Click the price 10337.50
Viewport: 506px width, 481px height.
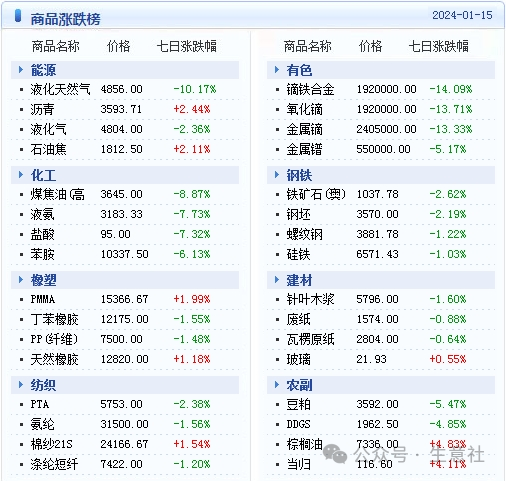[124, 254]
